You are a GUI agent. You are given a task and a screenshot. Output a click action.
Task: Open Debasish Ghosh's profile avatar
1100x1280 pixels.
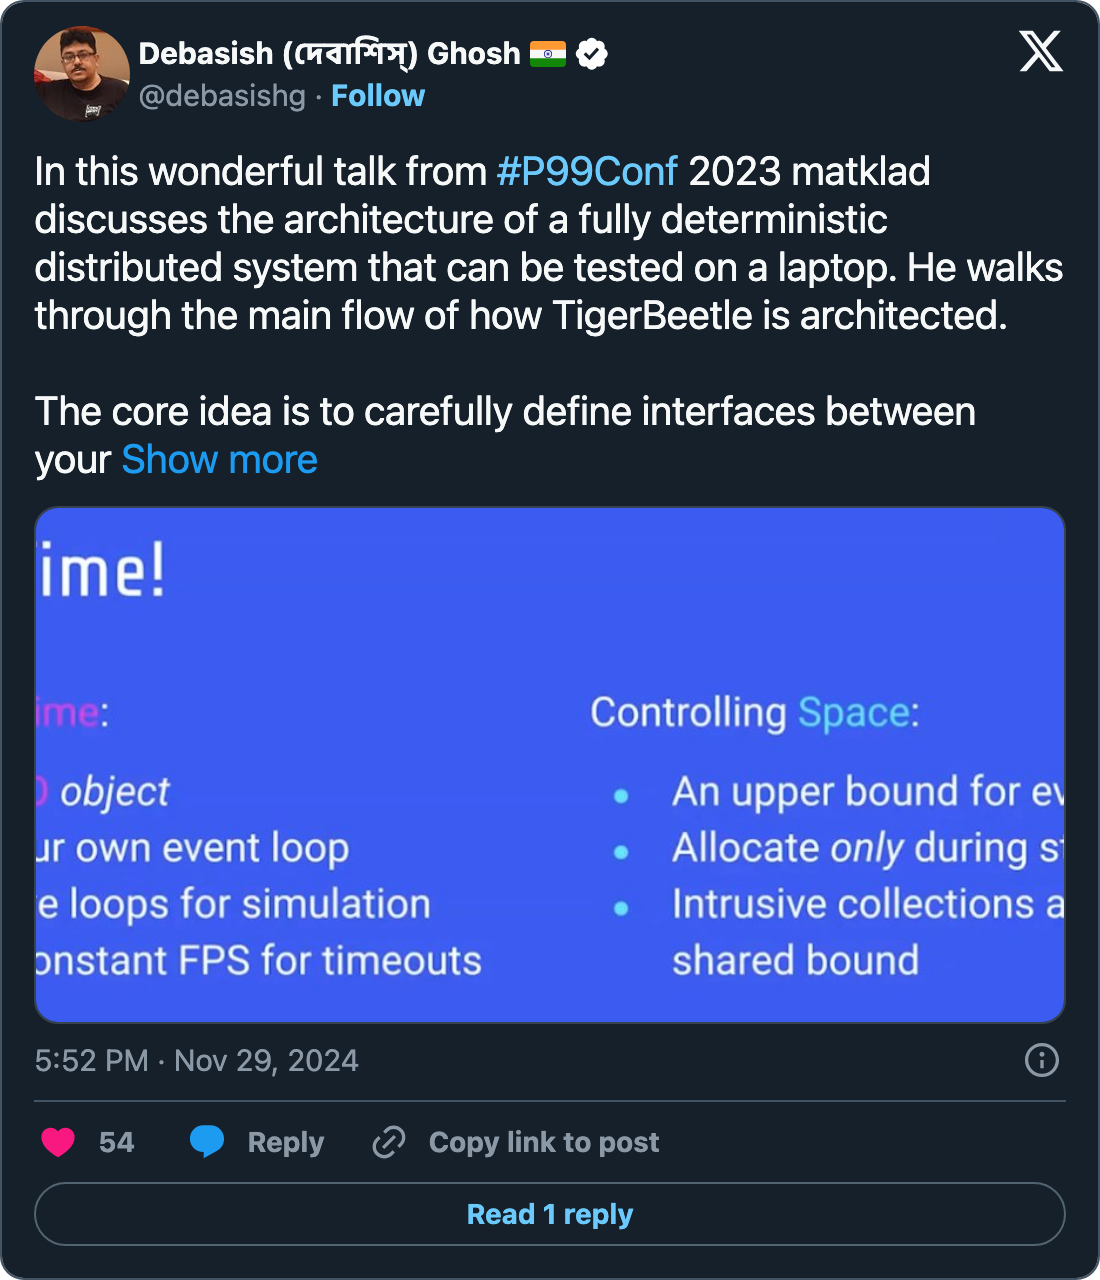click(x=82, y=73)
